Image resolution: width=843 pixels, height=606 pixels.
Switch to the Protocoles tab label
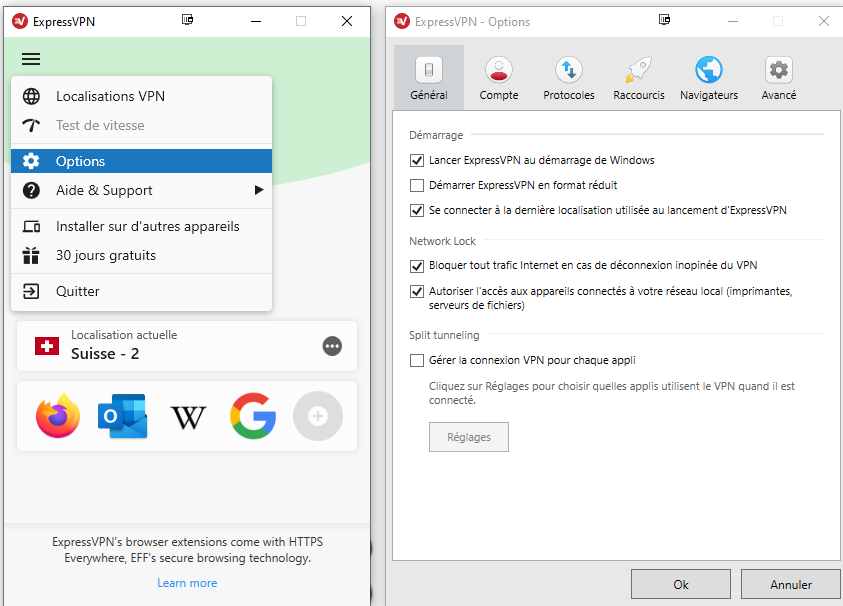pos(569,95)
